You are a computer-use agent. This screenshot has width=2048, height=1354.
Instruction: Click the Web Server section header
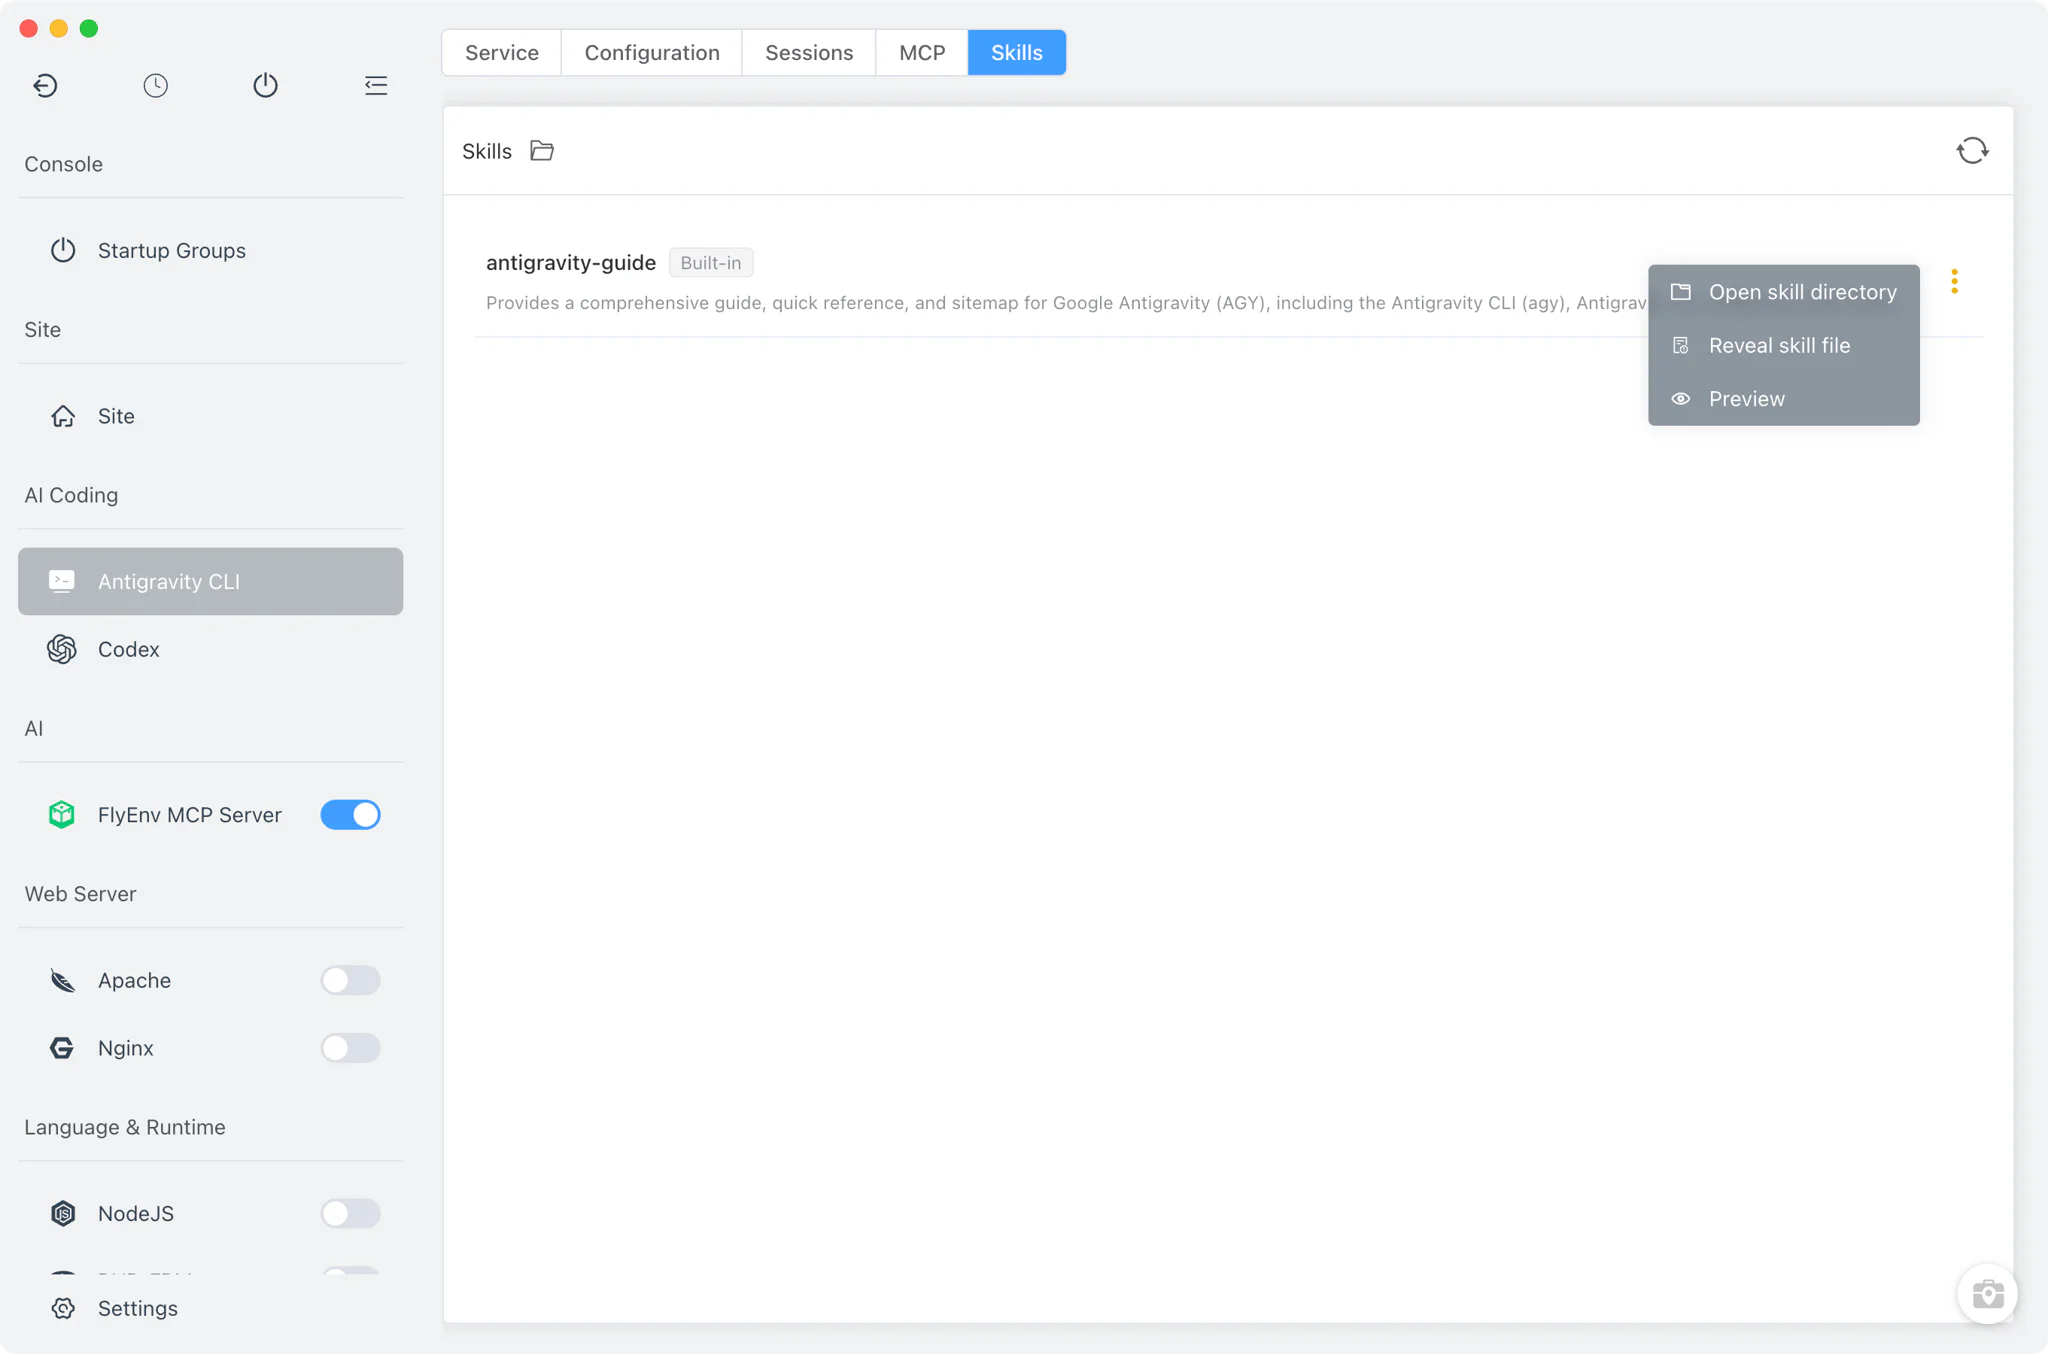click(80, 894)
